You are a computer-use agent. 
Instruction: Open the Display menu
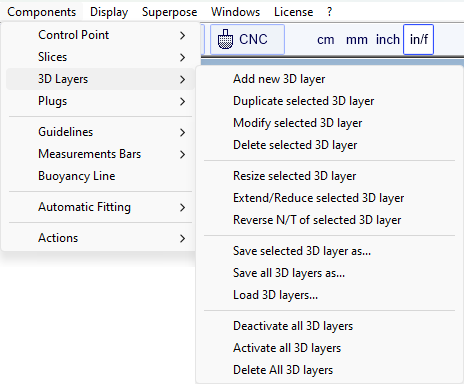[x=109, y=12]
